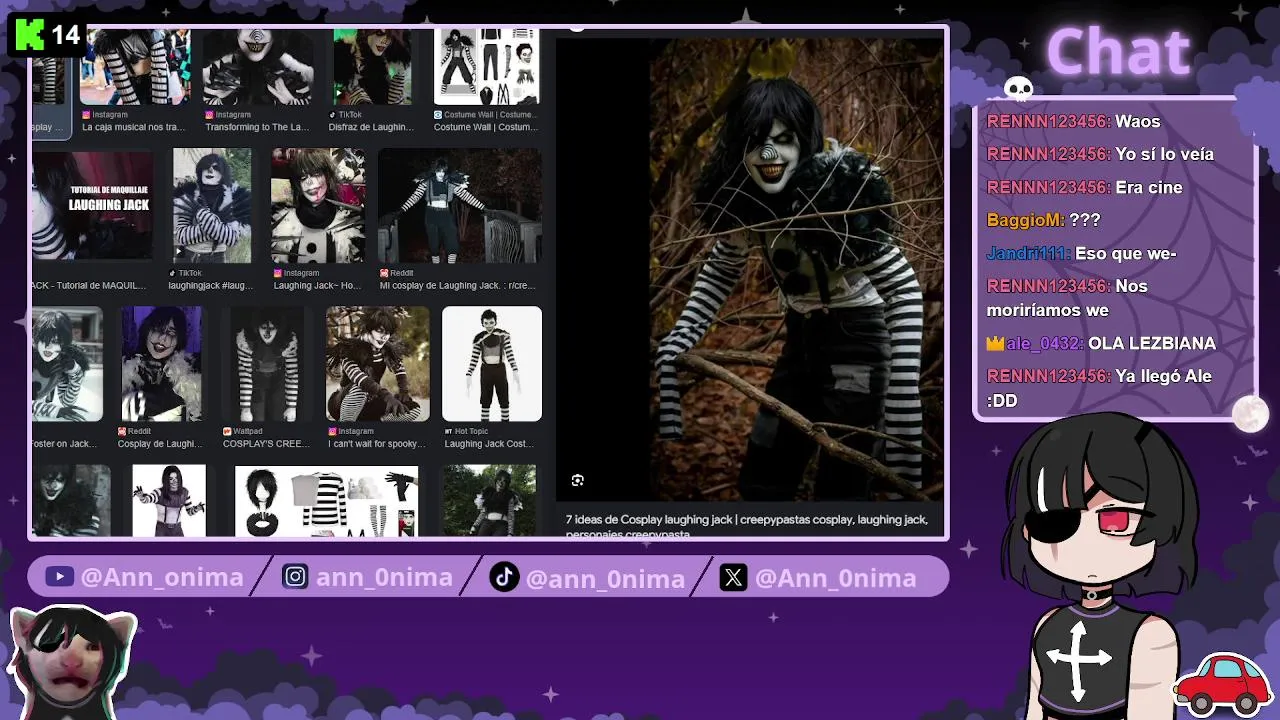Screen dimensions: 1280x720
Task: Click the TikTok icon beside @ann_0nima
Action: pyautogui.click(x=504, y=577)
